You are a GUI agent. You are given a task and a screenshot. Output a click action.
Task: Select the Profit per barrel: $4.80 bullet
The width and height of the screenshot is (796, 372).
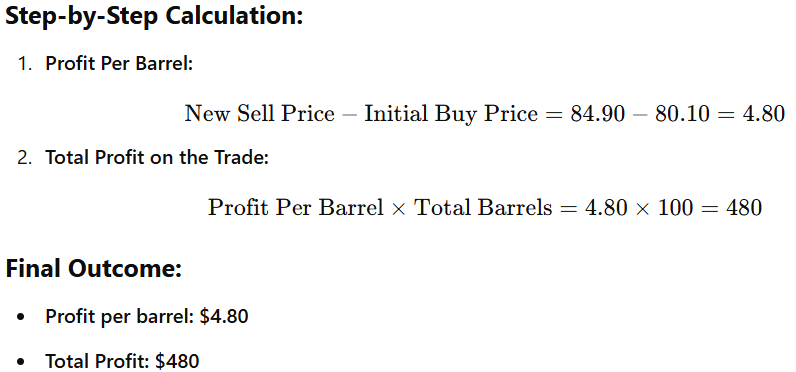pos(147,317)
